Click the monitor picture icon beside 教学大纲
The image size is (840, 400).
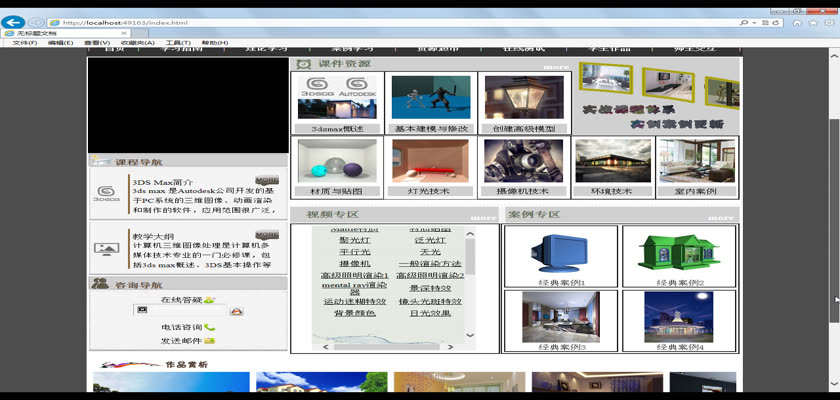point(106,248)
